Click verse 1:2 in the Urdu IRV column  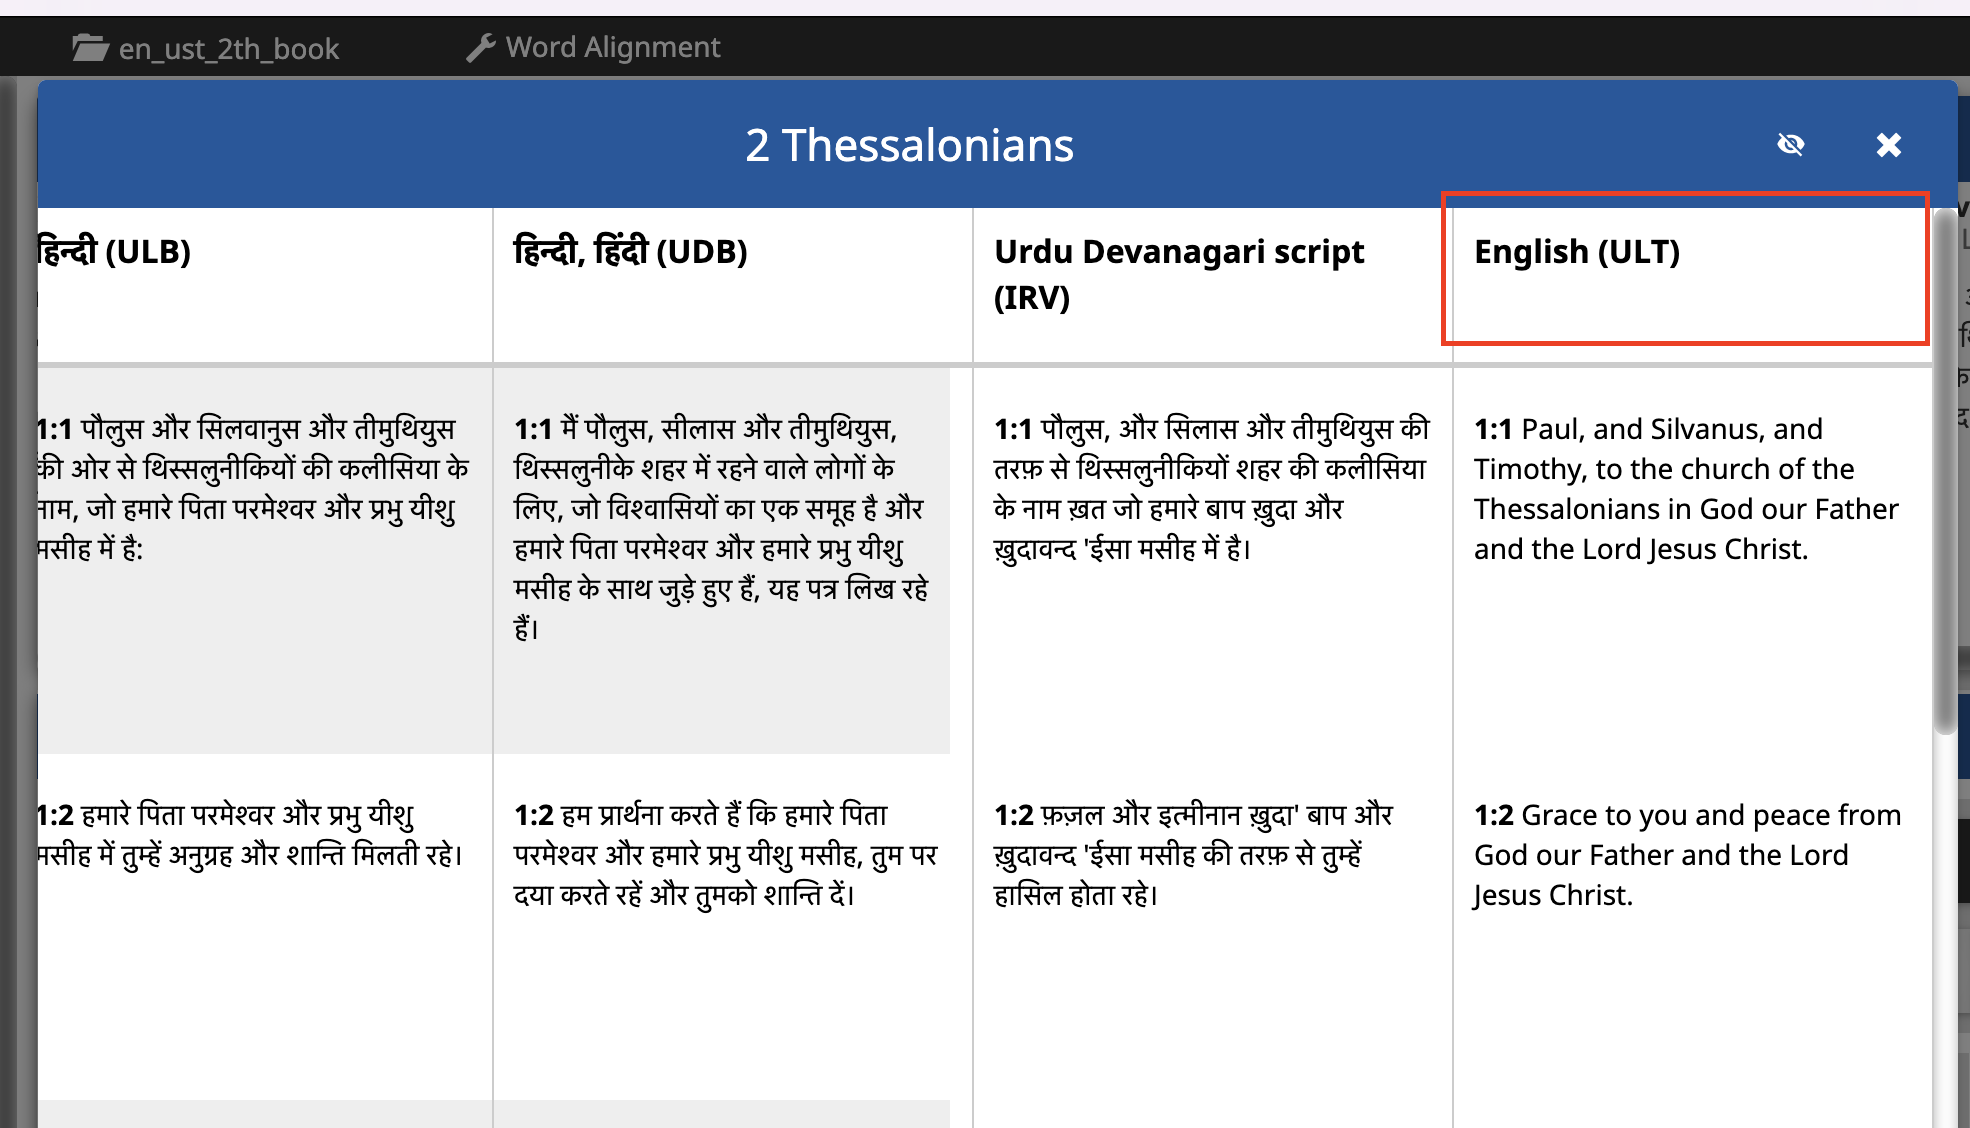point(1193,854)
